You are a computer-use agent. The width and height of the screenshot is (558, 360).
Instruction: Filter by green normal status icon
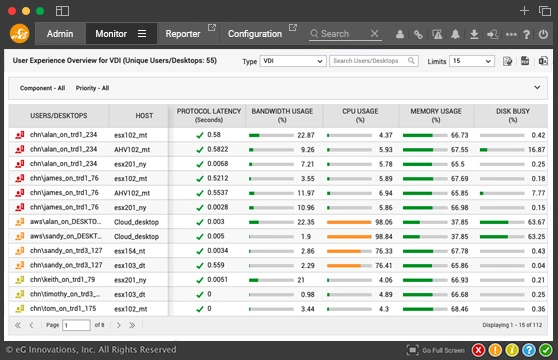point(546,350)
